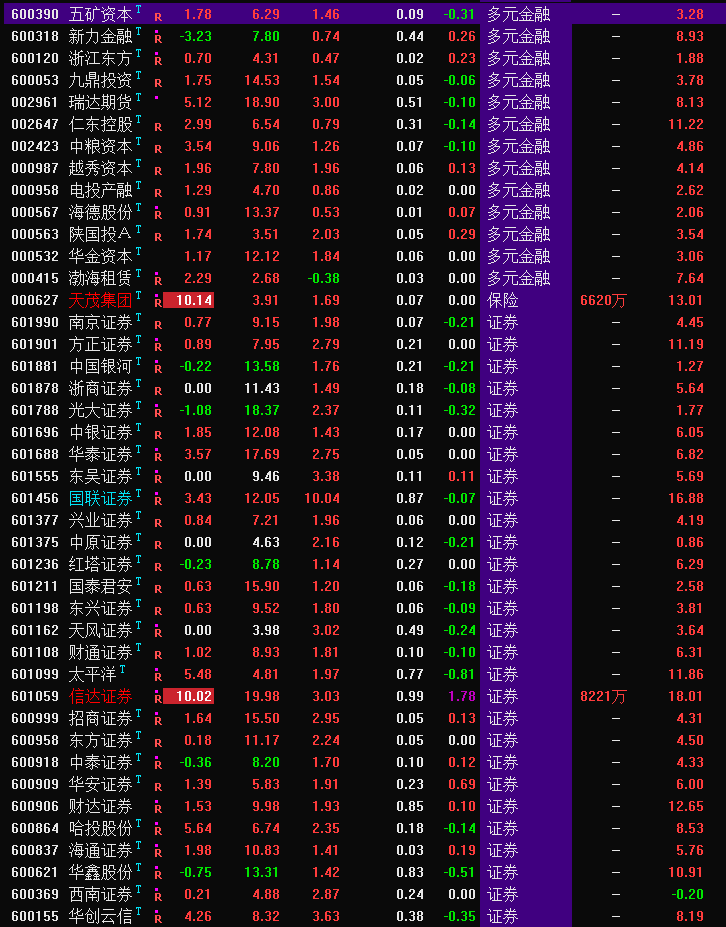
Task: Click the R margin marker beside 天茂集团
Action: click(x=158, y=303)
